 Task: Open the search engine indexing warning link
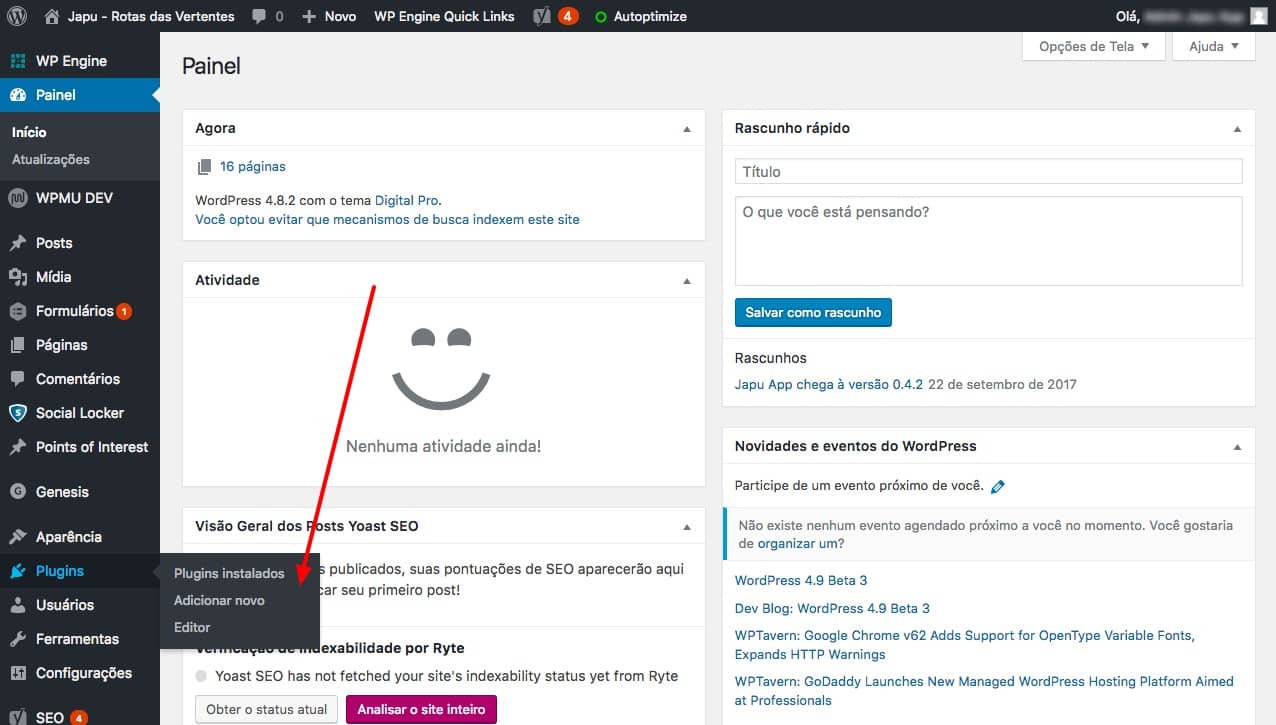click(x=387, y=219)
